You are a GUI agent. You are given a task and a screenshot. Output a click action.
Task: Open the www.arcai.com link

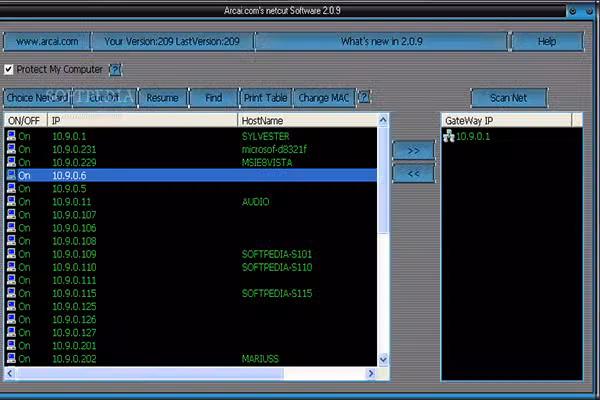[x=46, y=42]
